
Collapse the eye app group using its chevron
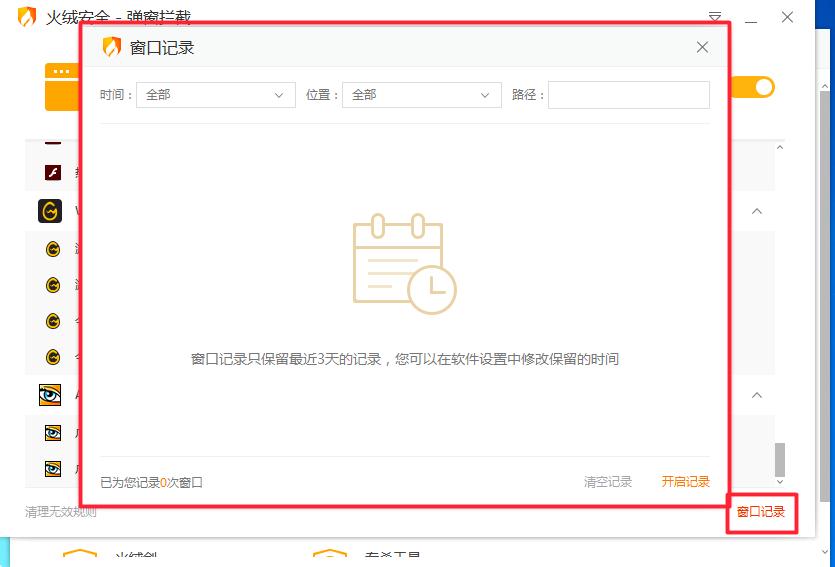click(757, 395)
